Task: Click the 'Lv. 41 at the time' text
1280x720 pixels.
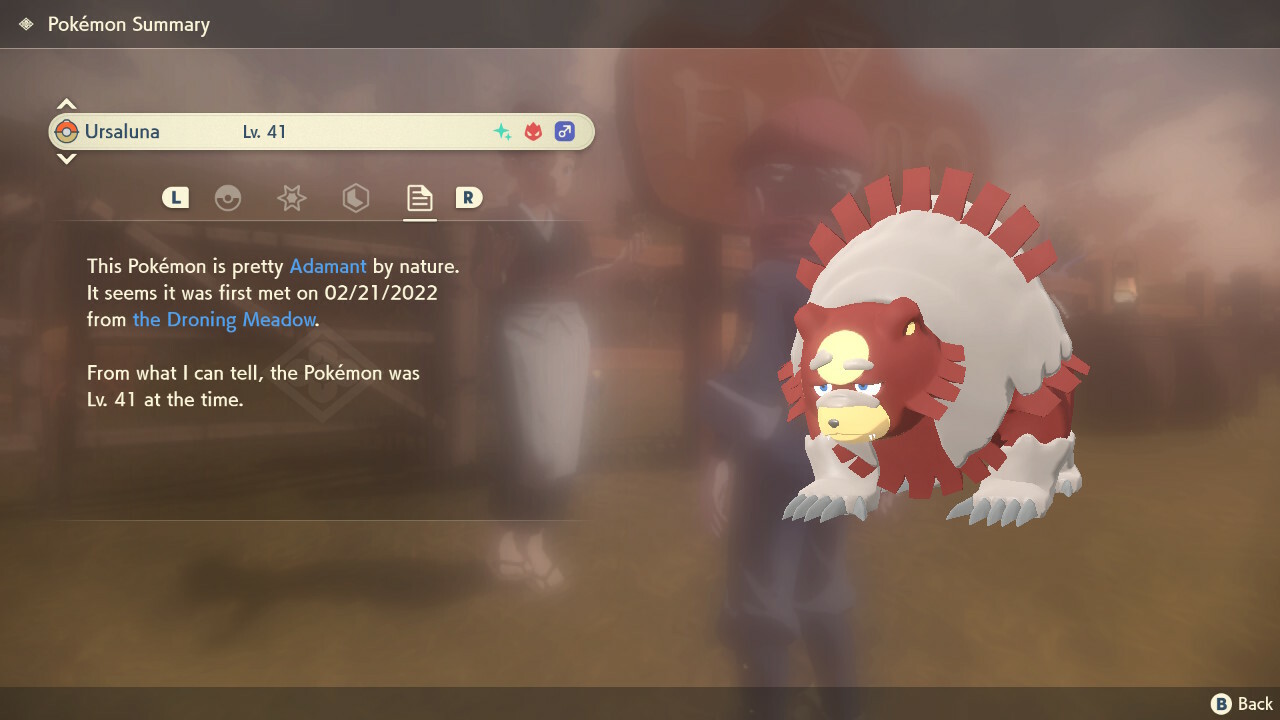Action: click(165, 399)
